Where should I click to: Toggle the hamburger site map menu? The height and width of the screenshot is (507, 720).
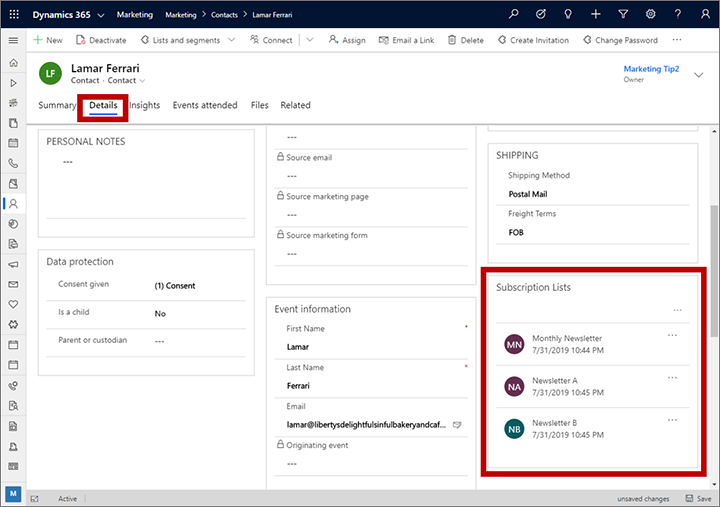pyautogui.click(x=13, y=40)
